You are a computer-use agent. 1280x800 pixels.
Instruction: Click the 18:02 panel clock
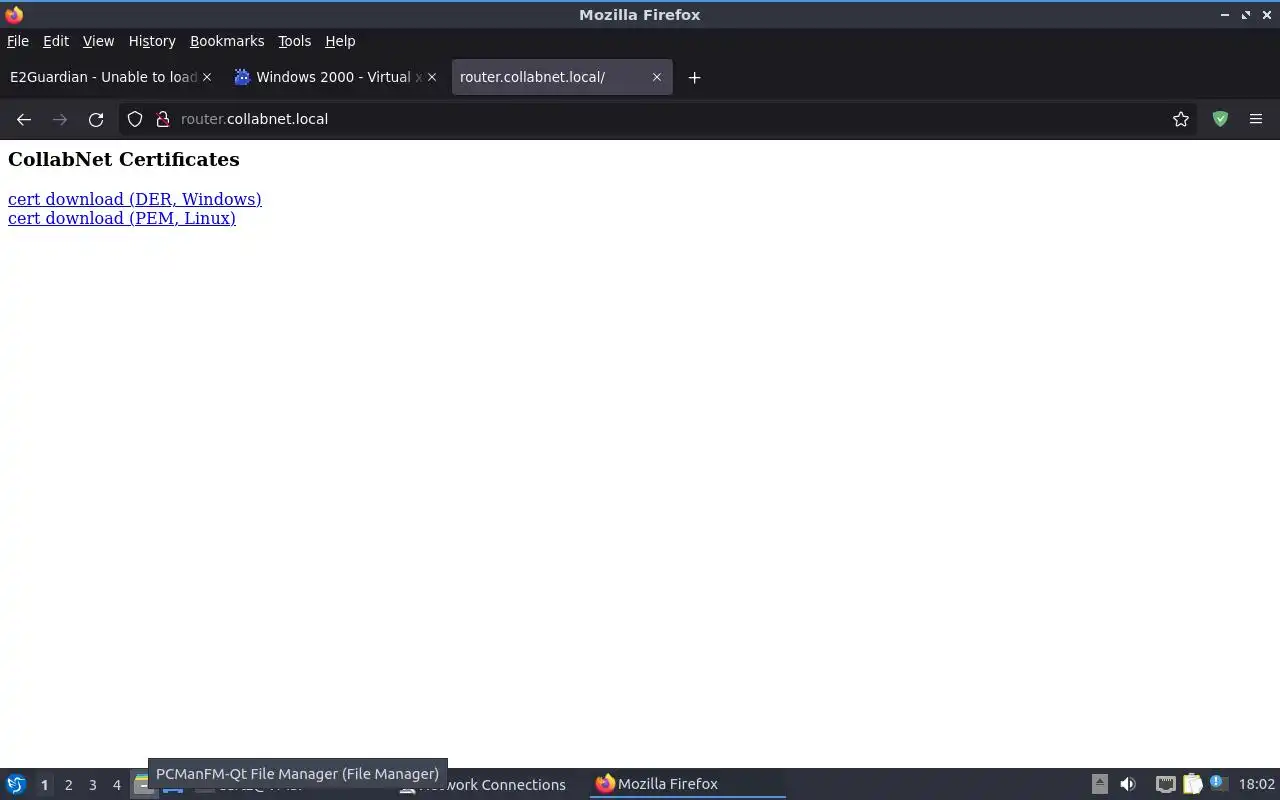(x=1256, y=785)
